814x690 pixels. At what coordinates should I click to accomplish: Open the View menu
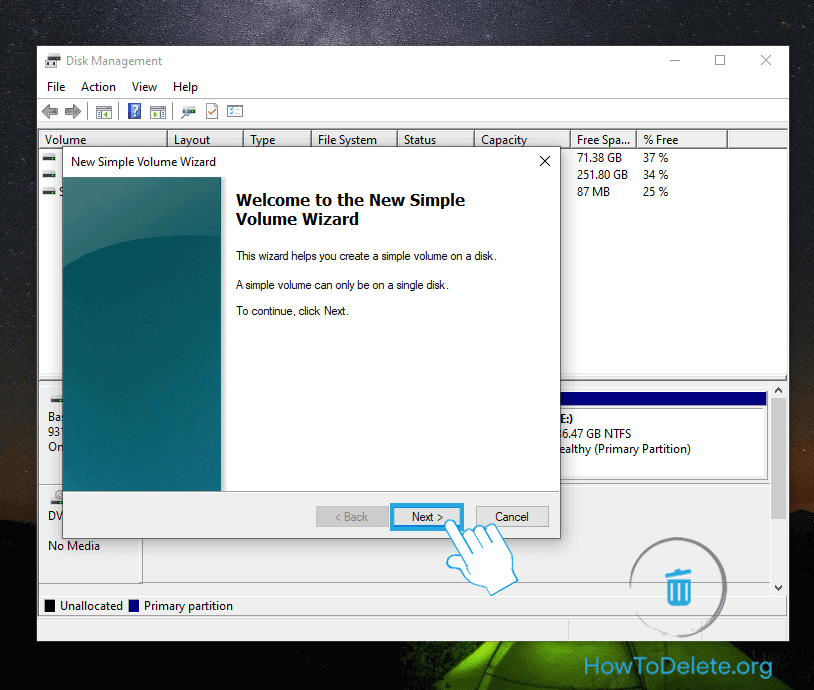tap(145, 87)
